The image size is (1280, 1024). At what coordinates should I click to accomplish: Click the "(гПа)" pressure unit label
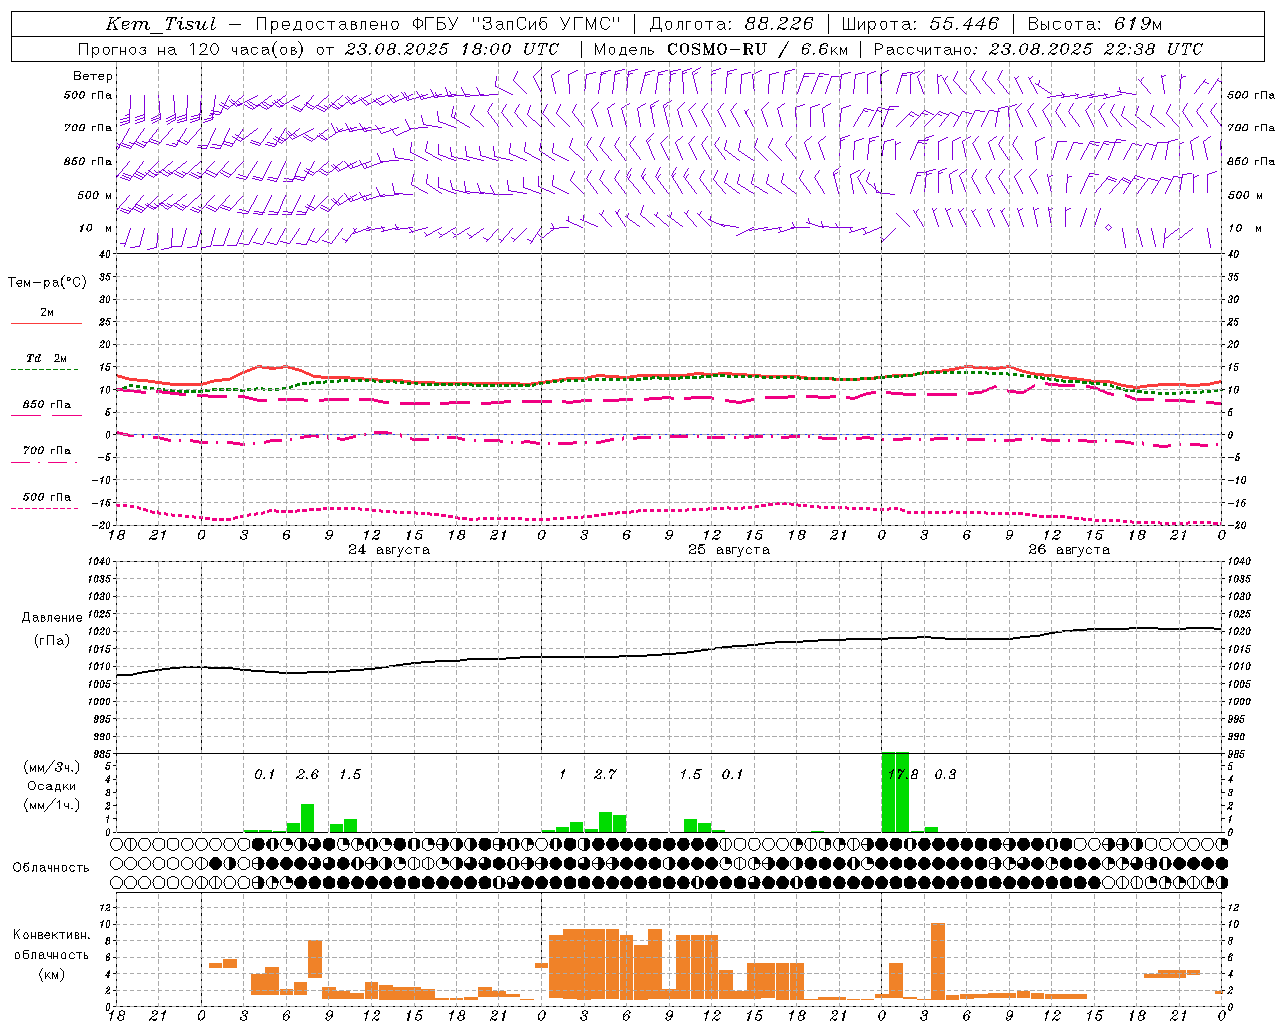(x=52, y=641)
